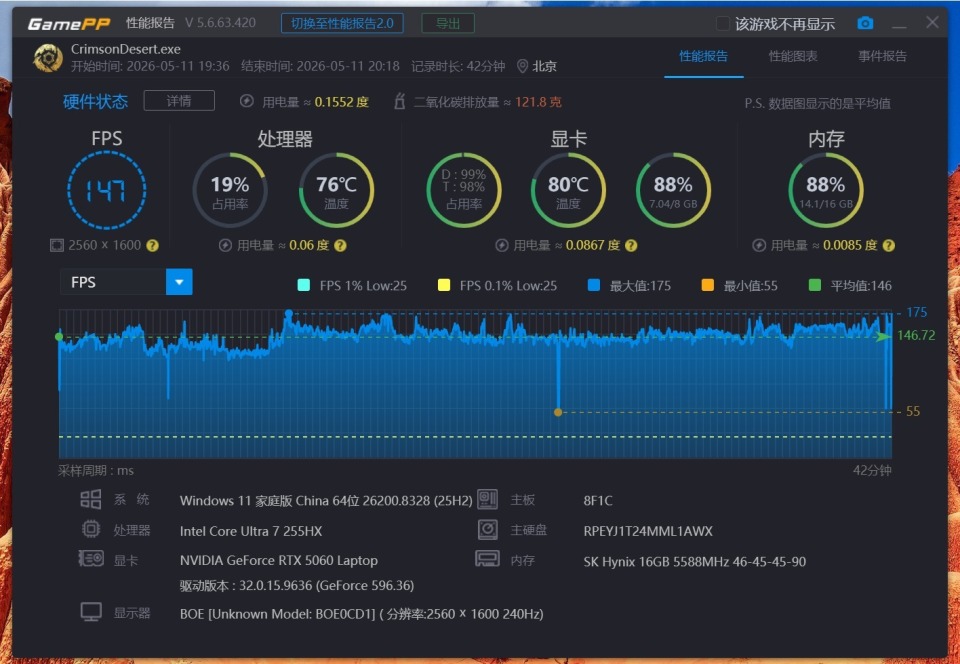Click the monitor icon beside 显示器
The height and width of the screenshot is (664, 960).
pyautogui.click(x=91, y=612)
